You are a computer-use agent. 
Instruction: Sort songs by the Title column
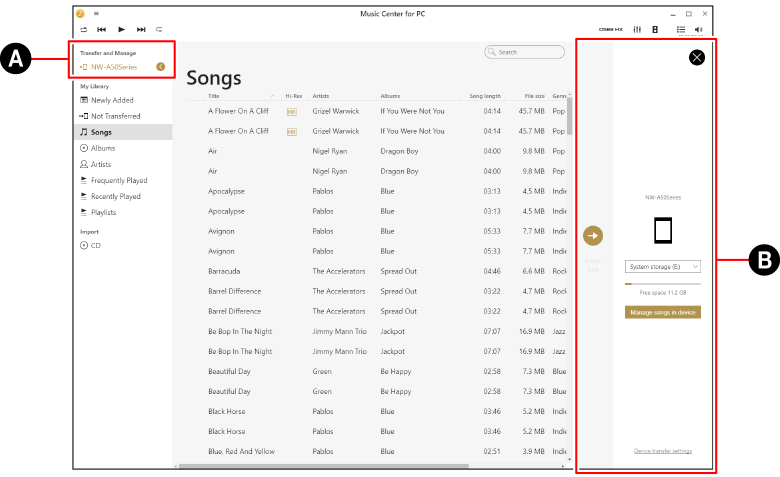[x=214, y=96]
